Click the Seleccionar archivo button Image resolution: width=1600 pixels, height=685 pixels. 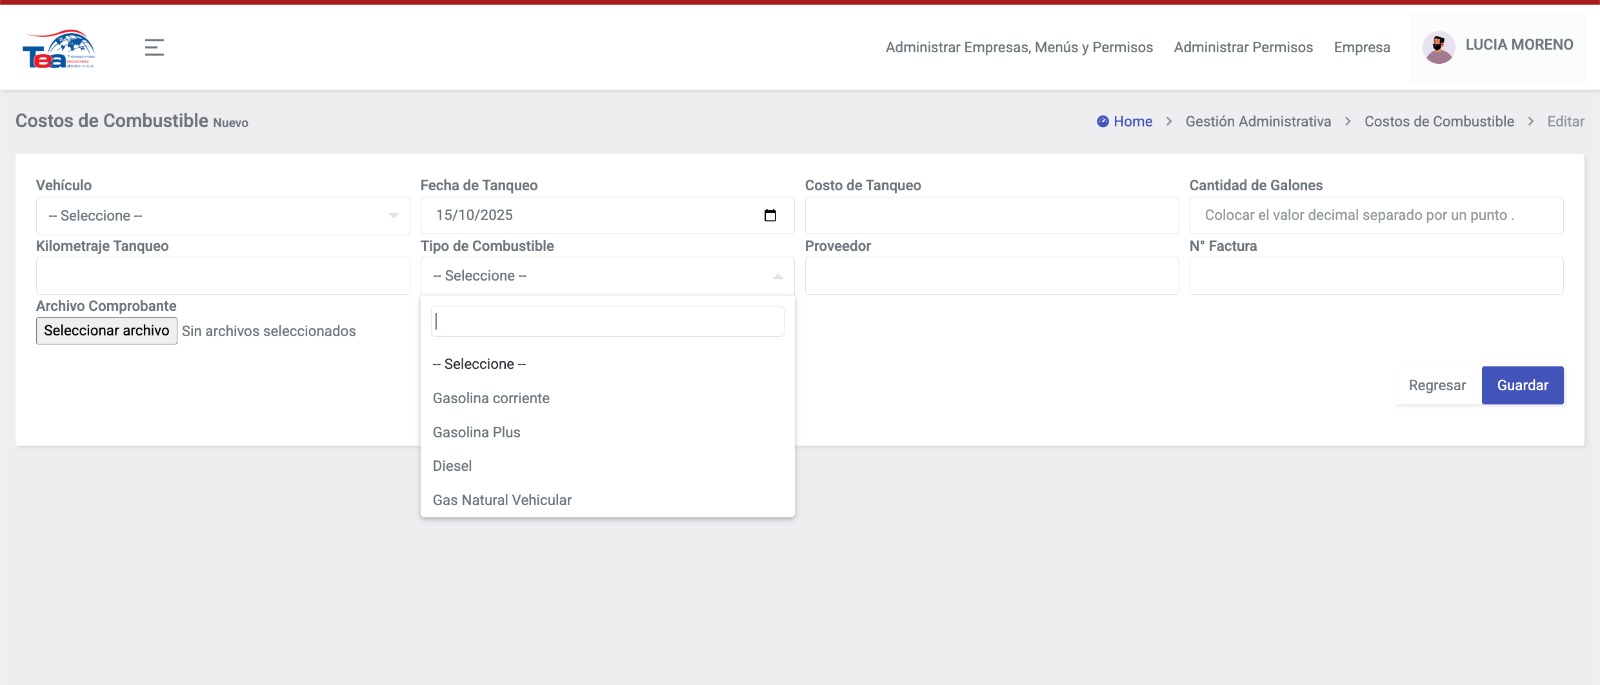point(106,331)
